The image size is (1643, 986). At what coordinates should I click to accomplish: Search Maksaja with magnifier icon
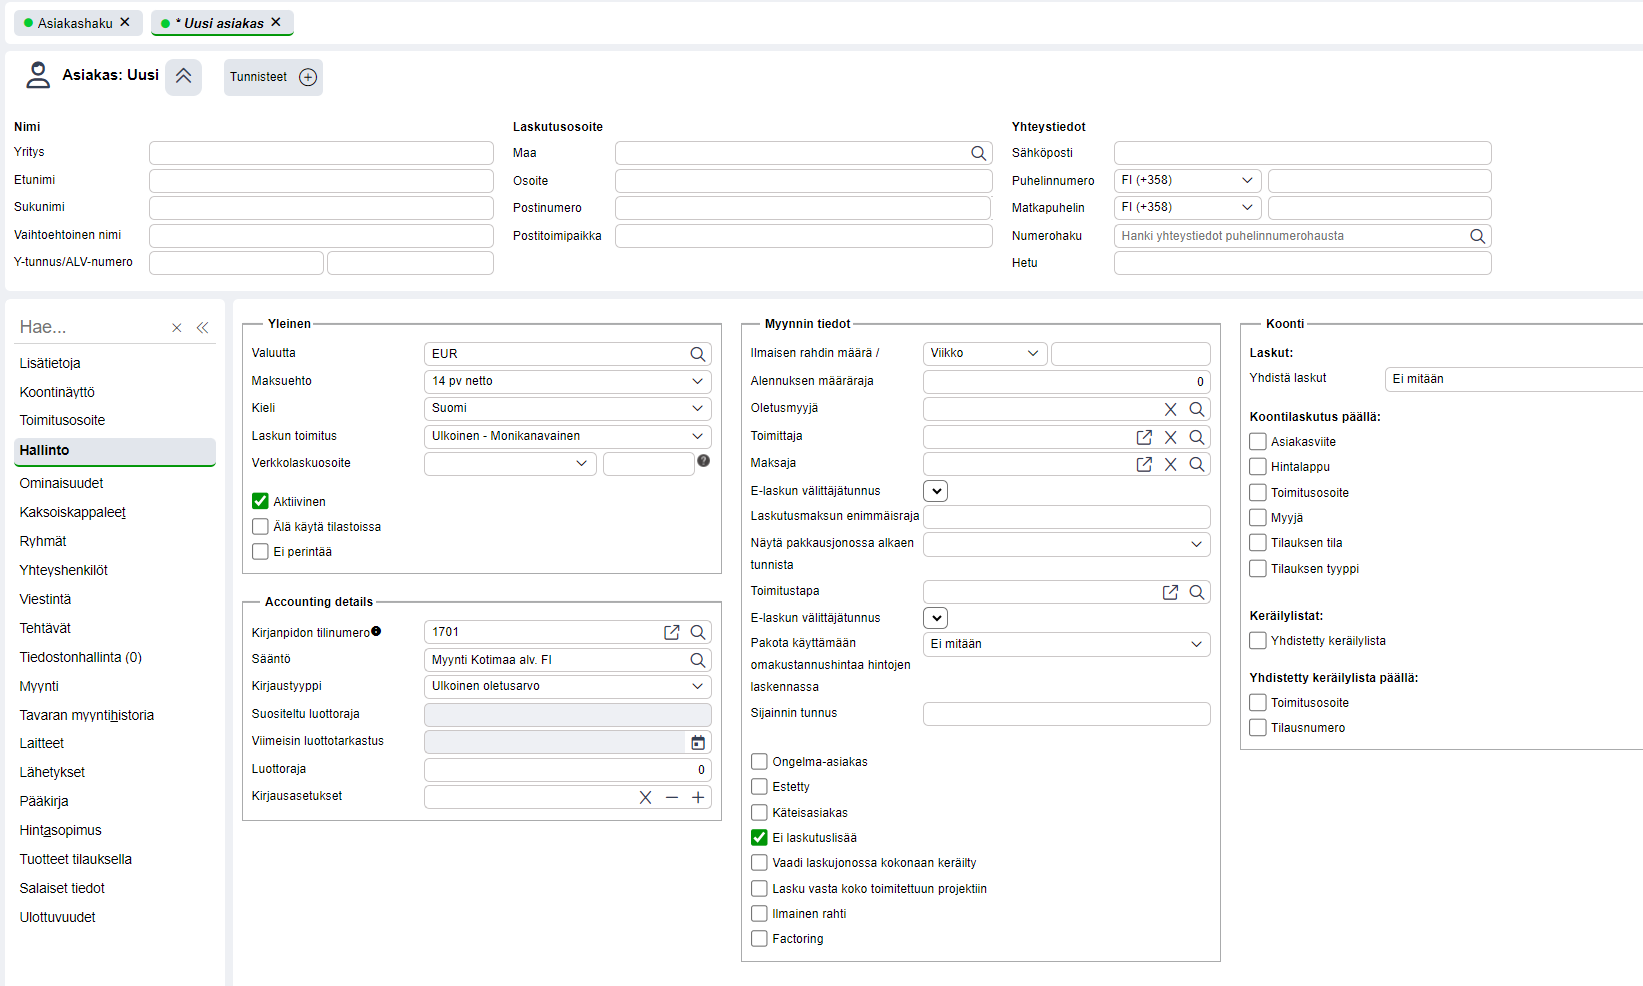1197,464
